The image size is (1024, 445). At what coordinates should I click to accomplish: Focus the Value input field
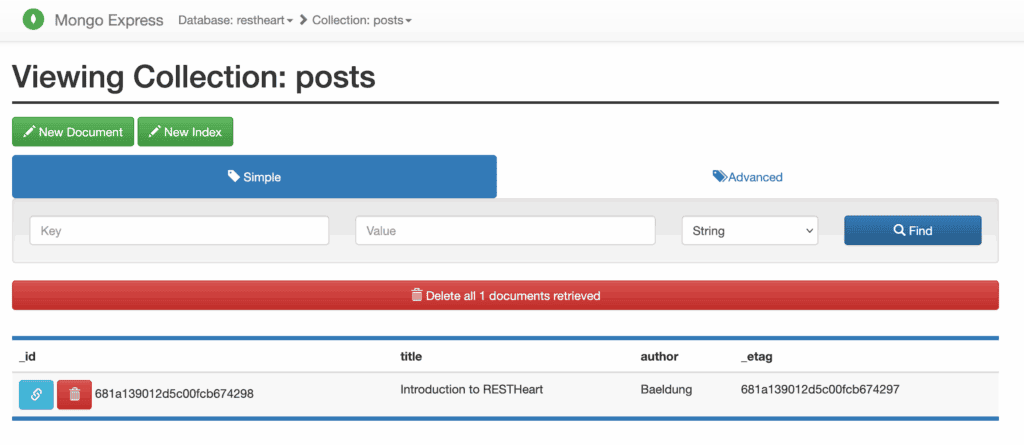pyautogui.click(x=505, y=231)
